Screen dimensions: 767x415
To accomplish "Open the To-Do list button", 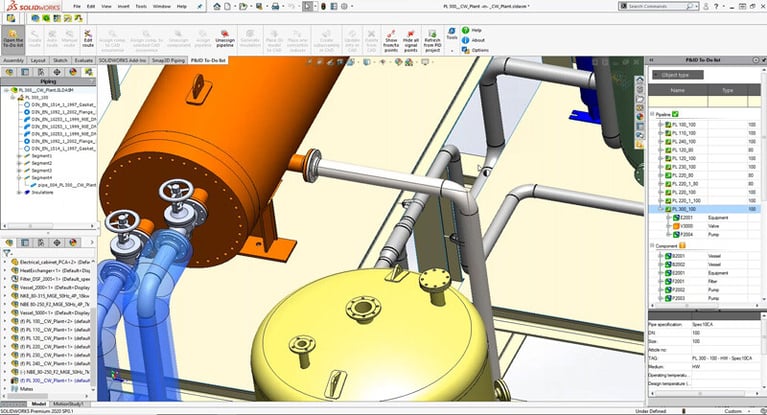I will click(13, 39).
